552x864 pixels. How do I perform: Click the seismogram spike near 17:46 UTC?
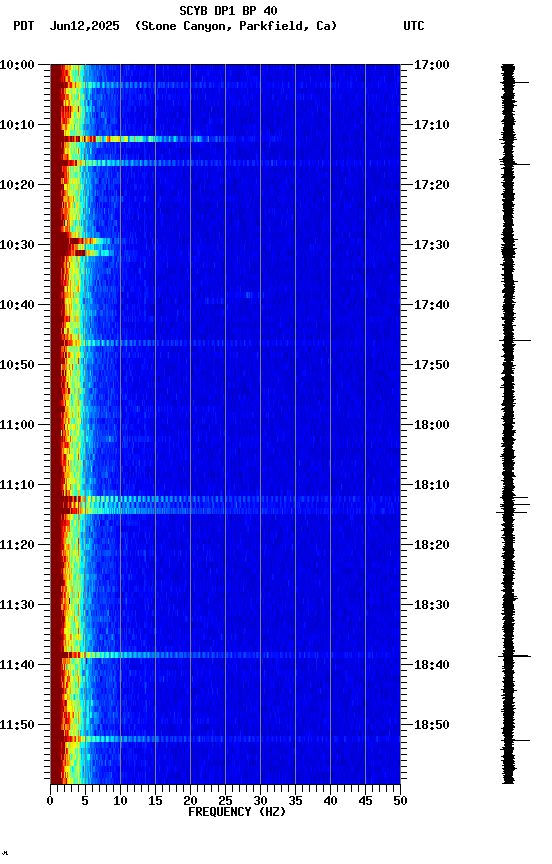(x=515, y=341)
